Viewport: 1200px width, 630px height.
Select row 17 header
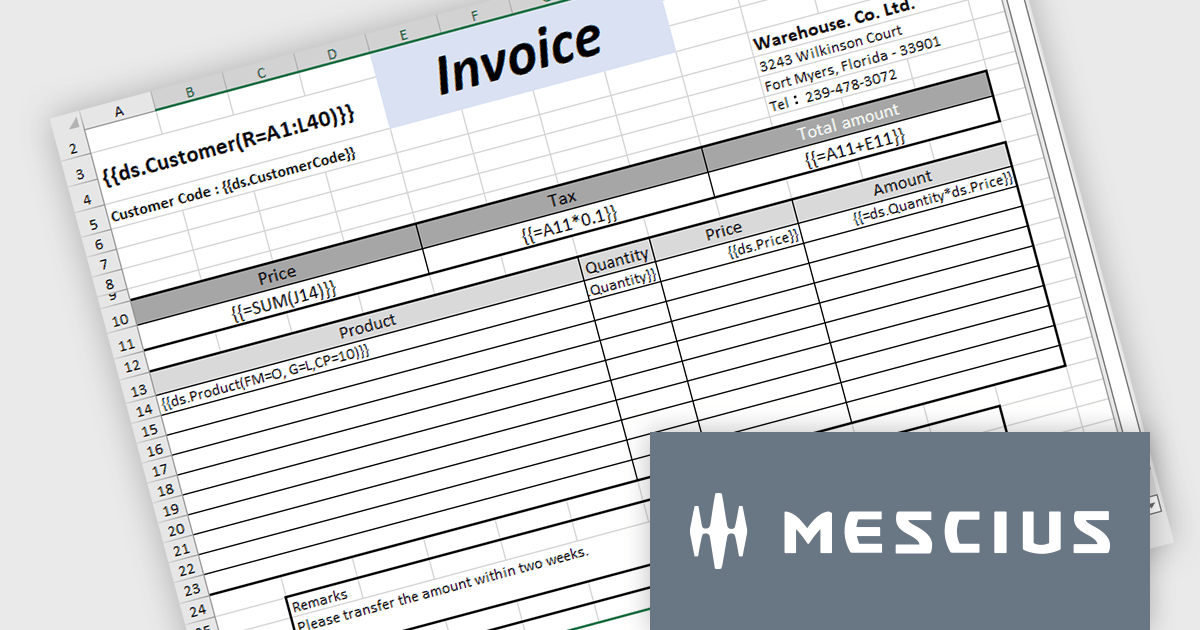[x=160, y=470]
